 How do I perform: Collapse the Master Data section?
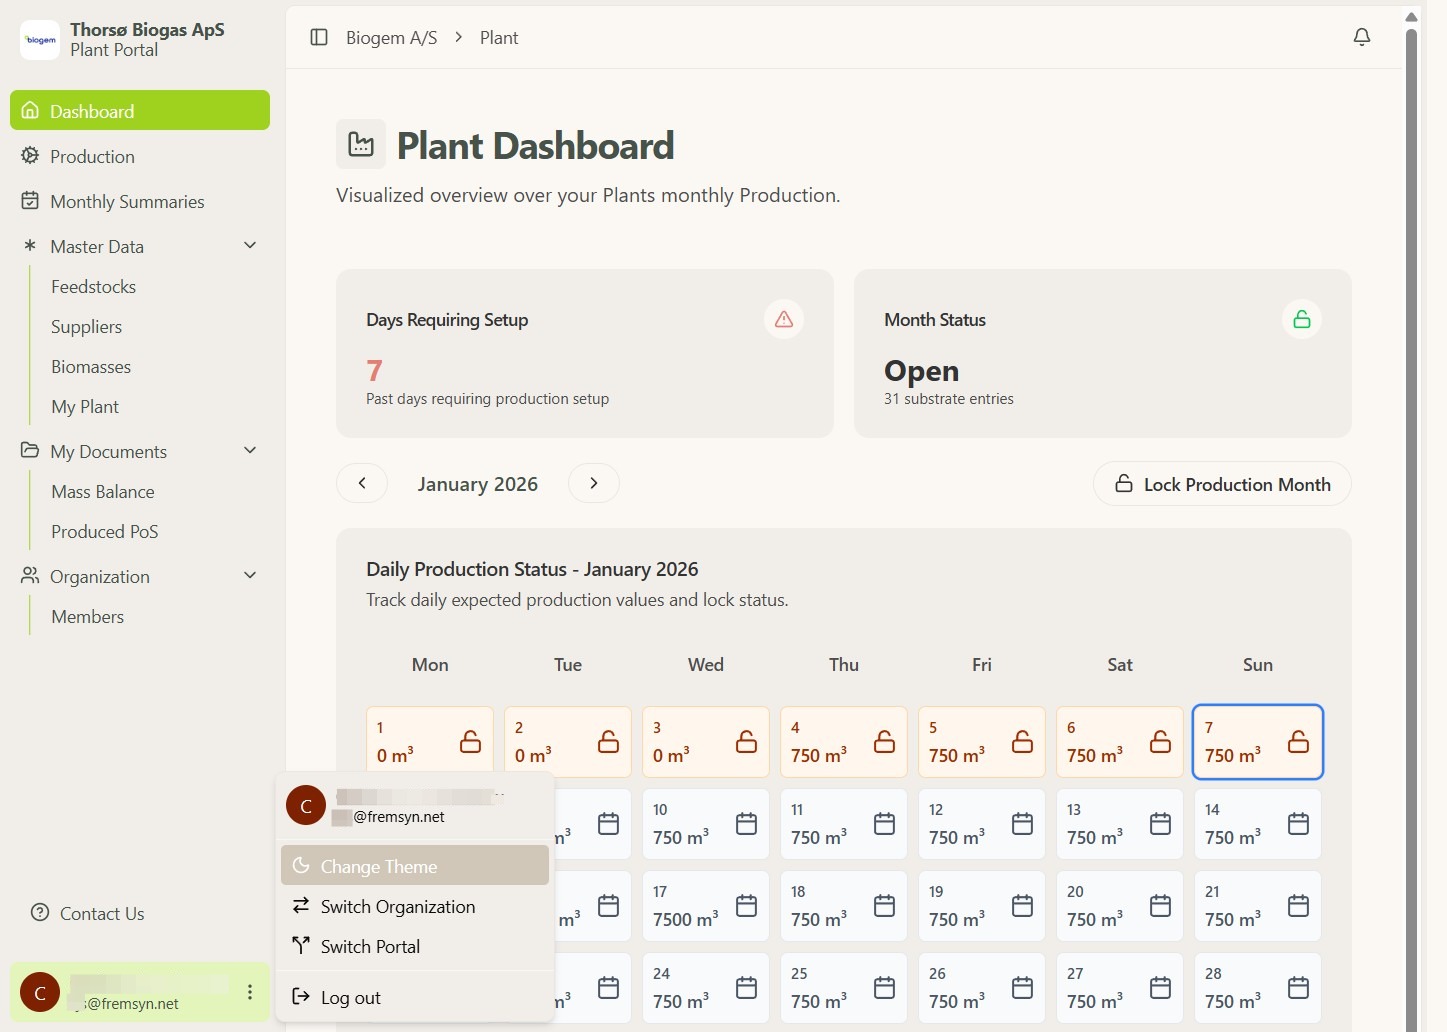click(250, 246)
